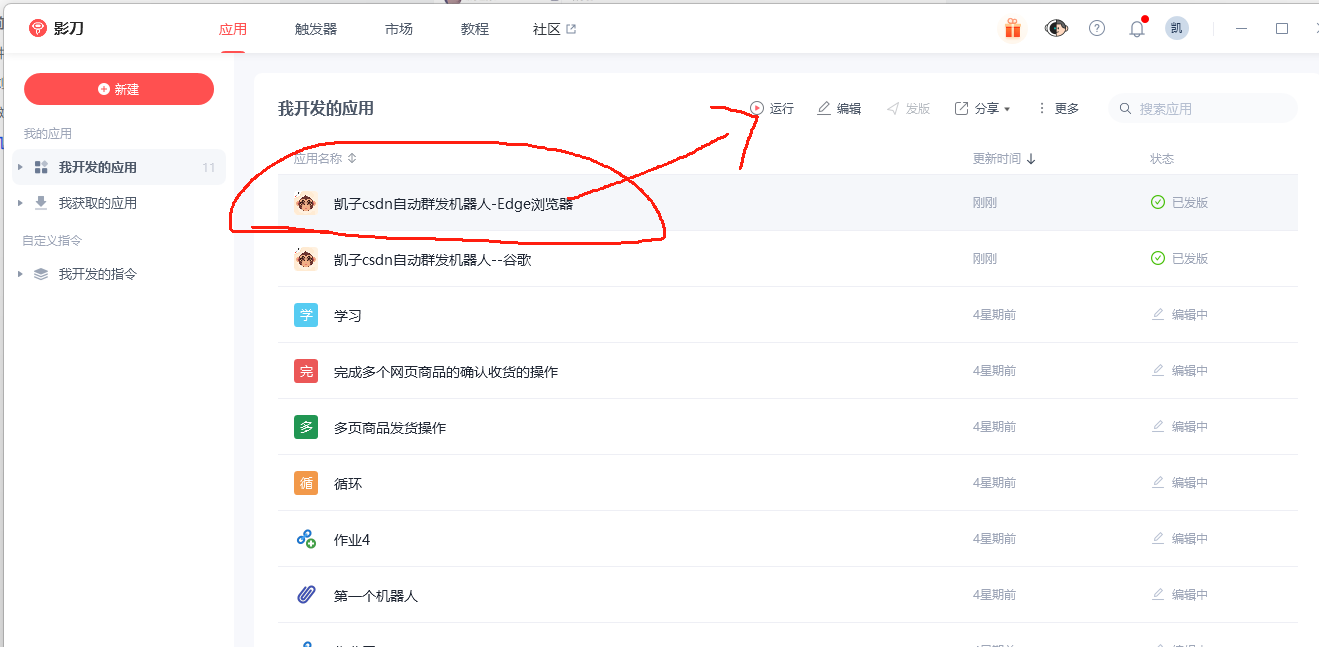Select 凯子csdn自动群发机器人-Edge浏览器 row
Screen dimensions: 1319x647
pos(788,203)
